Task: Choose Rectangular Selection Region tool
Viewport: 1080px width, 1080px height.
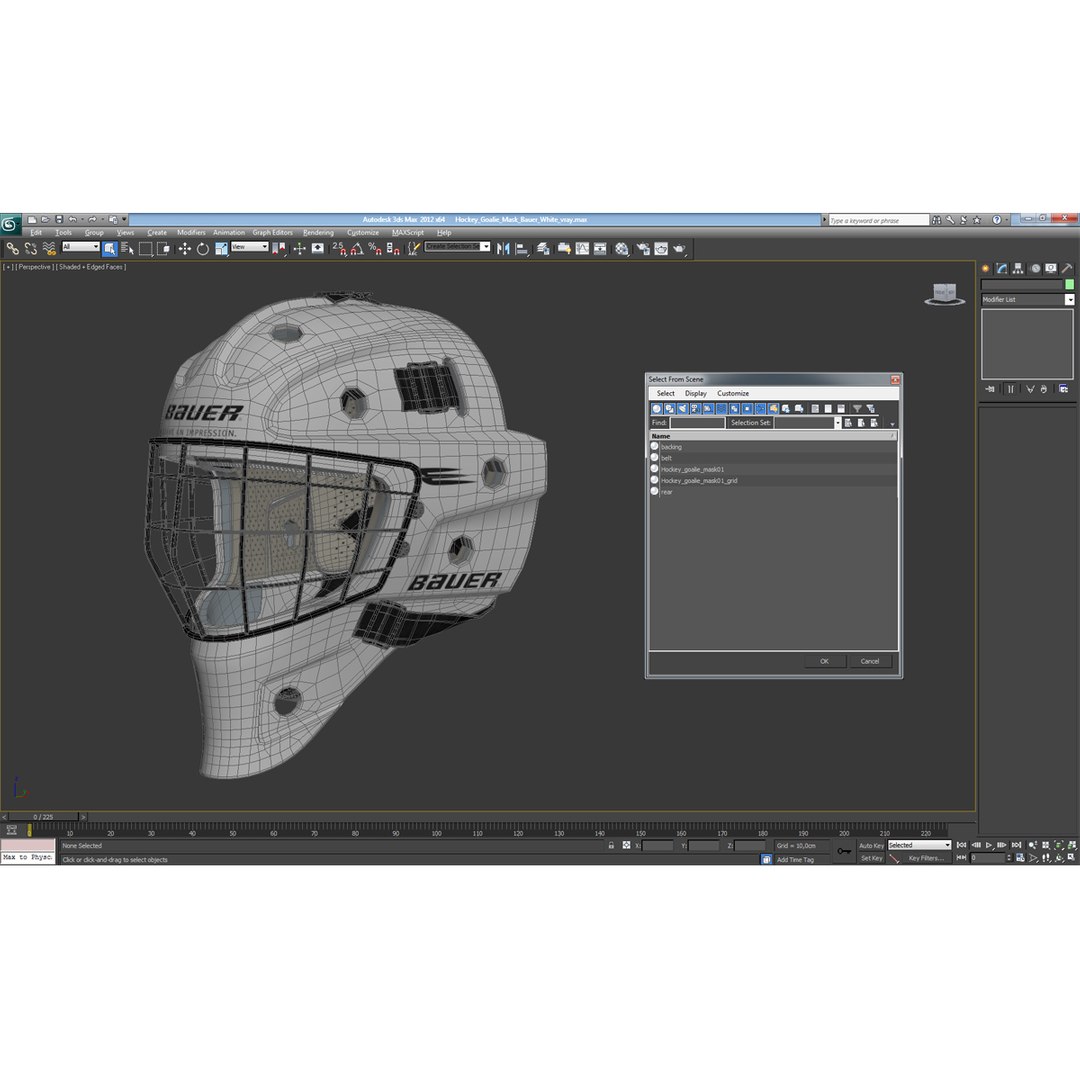Action: [145, 249]
